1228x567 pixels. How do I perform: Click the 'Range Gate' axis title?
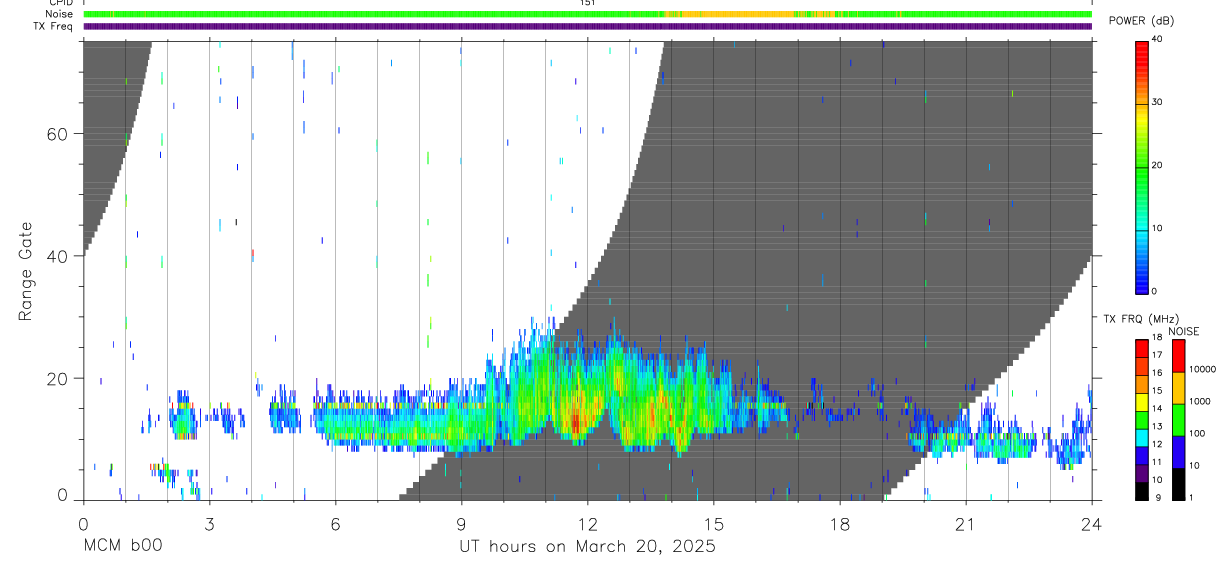coord(26,272)
